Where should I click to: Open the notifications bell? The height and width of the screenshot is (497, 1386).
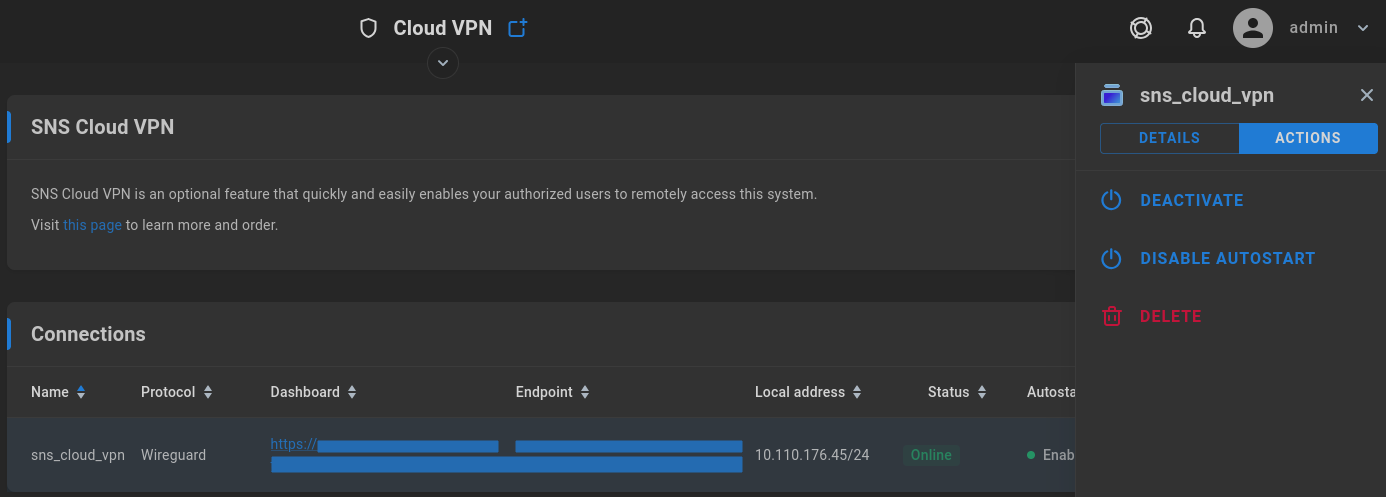pyautogui.click(x=1197, y=28)
